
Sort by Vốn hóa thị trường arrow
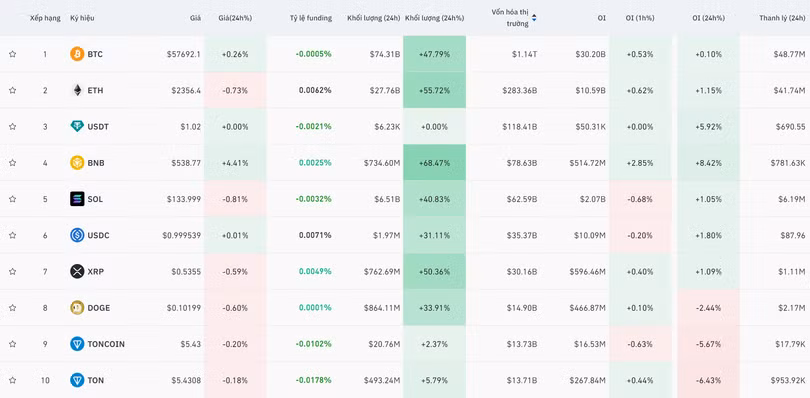tap(534, 18)
